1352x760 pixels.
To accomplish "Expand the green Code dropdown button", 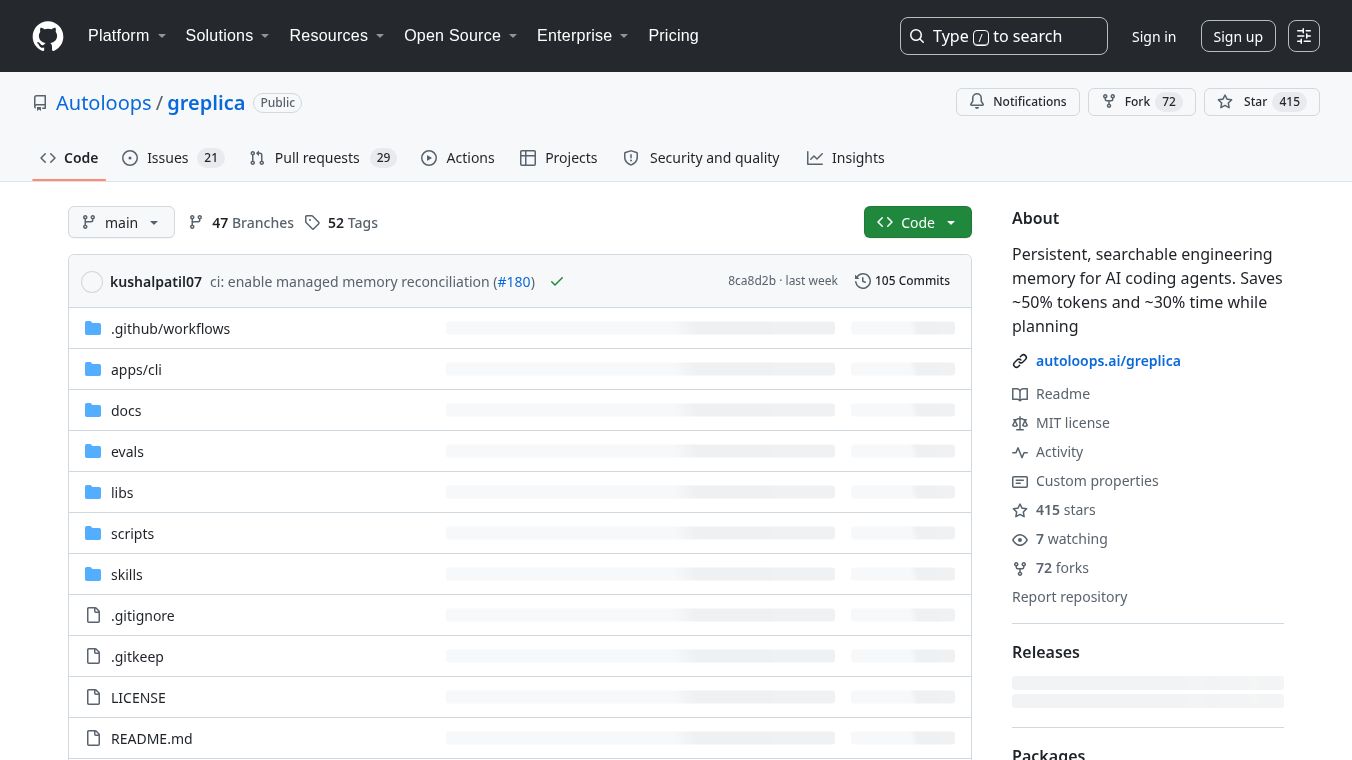I will tap(918, 222).
